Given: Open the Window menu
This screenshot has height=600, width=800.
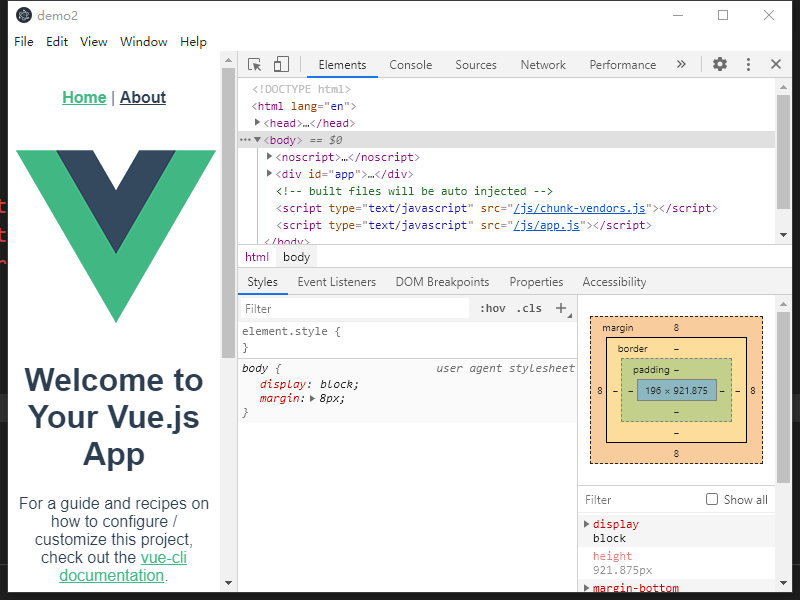Looking at the screenshot, I should click(143, 41).
